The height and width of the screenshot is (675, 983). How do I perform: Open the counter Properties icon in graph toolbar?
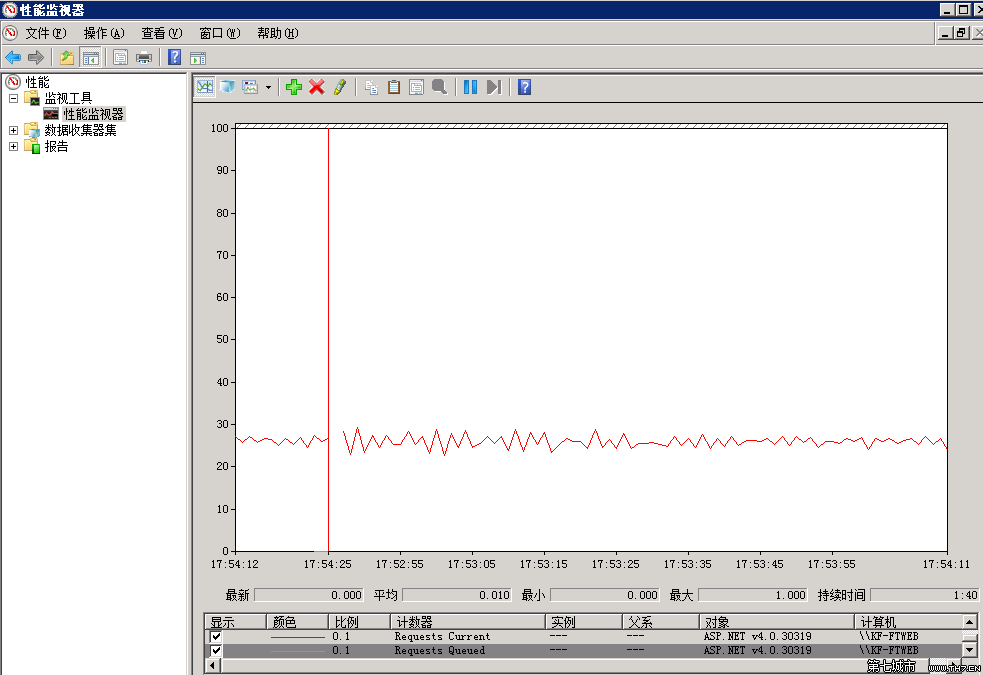pyautogui.click(x=416, y=87)
